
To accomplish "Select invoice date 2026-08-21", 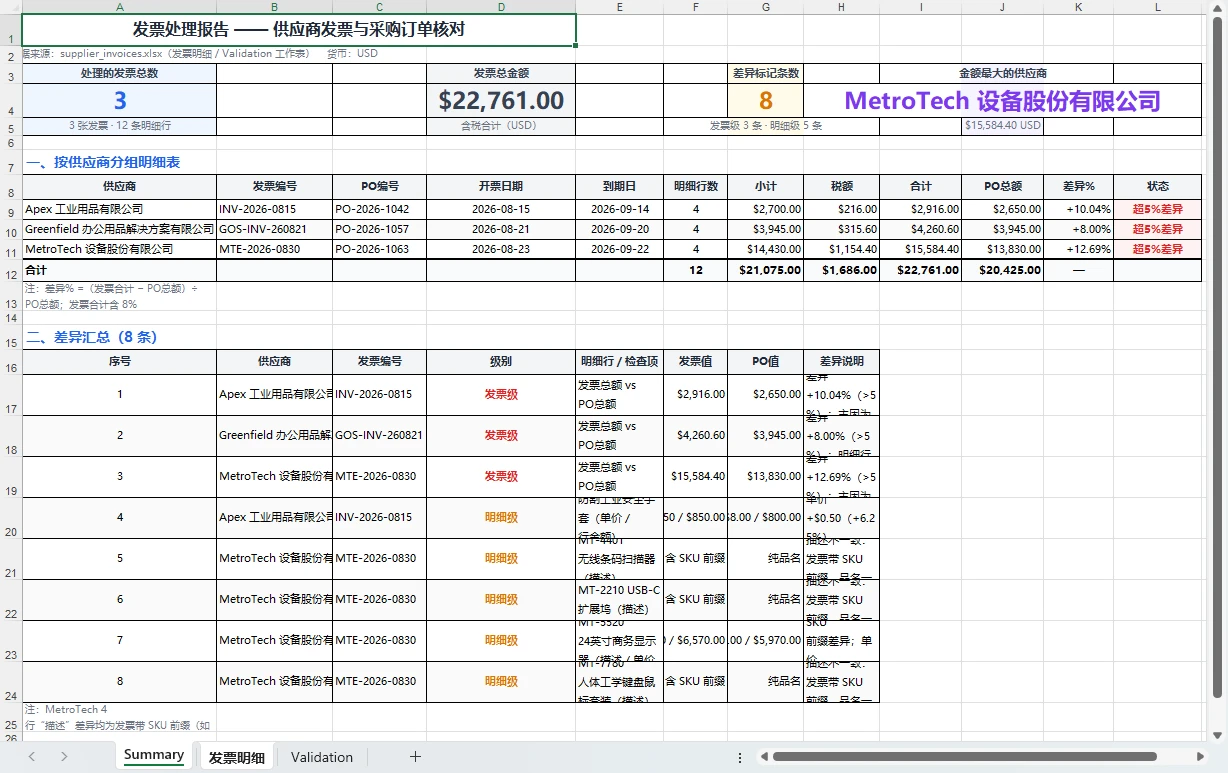I will pos(501,230).
